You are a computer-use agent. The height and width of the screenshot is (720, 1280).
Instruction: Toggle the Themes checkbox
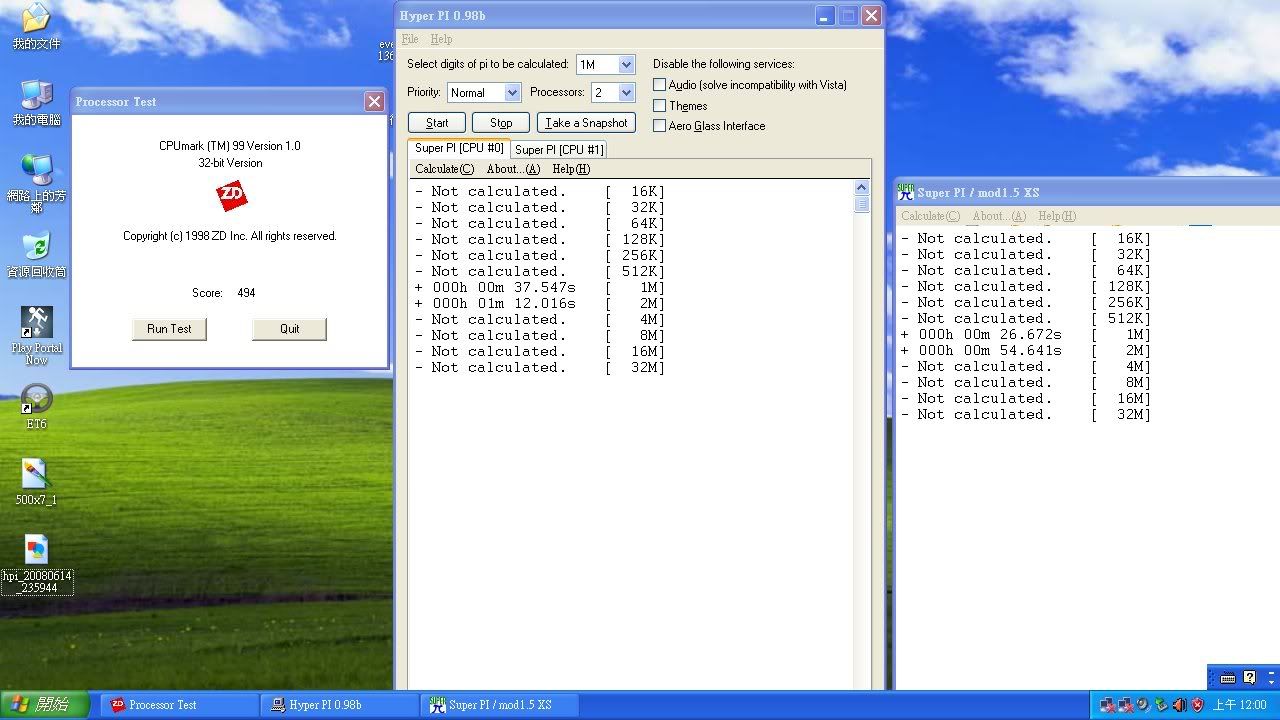click(660, 105)
